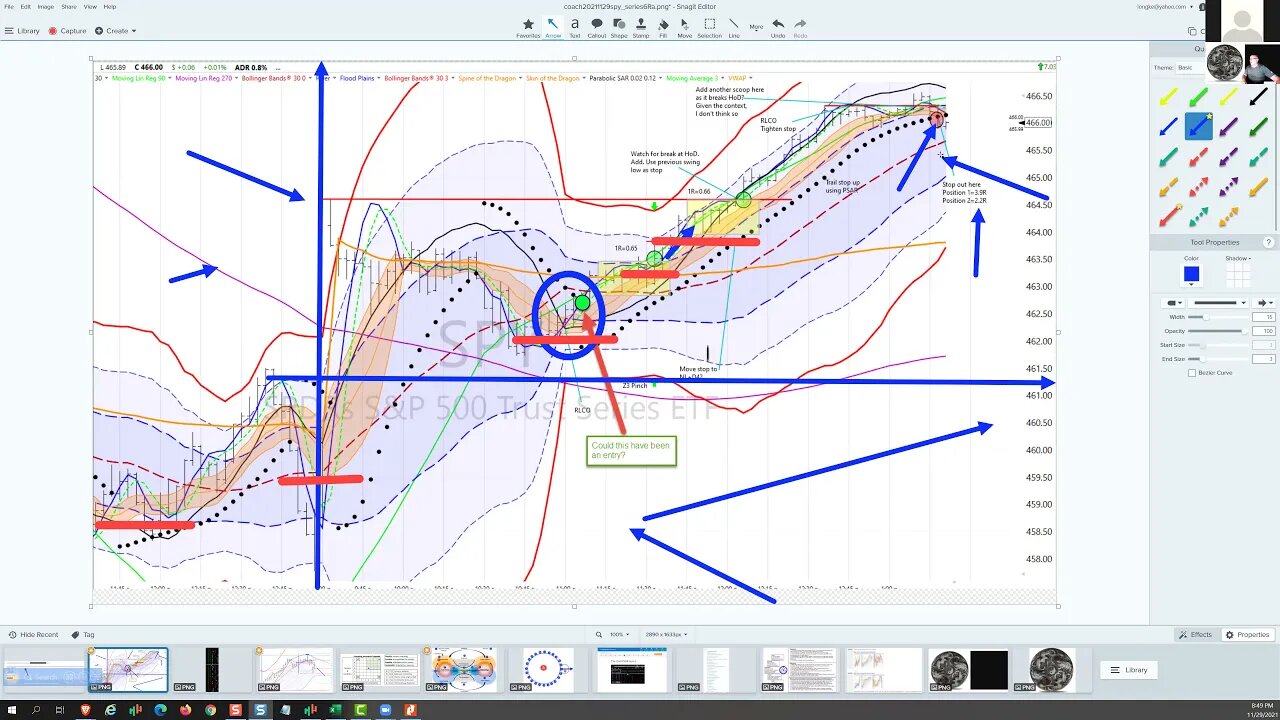
Task: Open the arrow end cap dropdown
Action: (x=1264, y=302)
